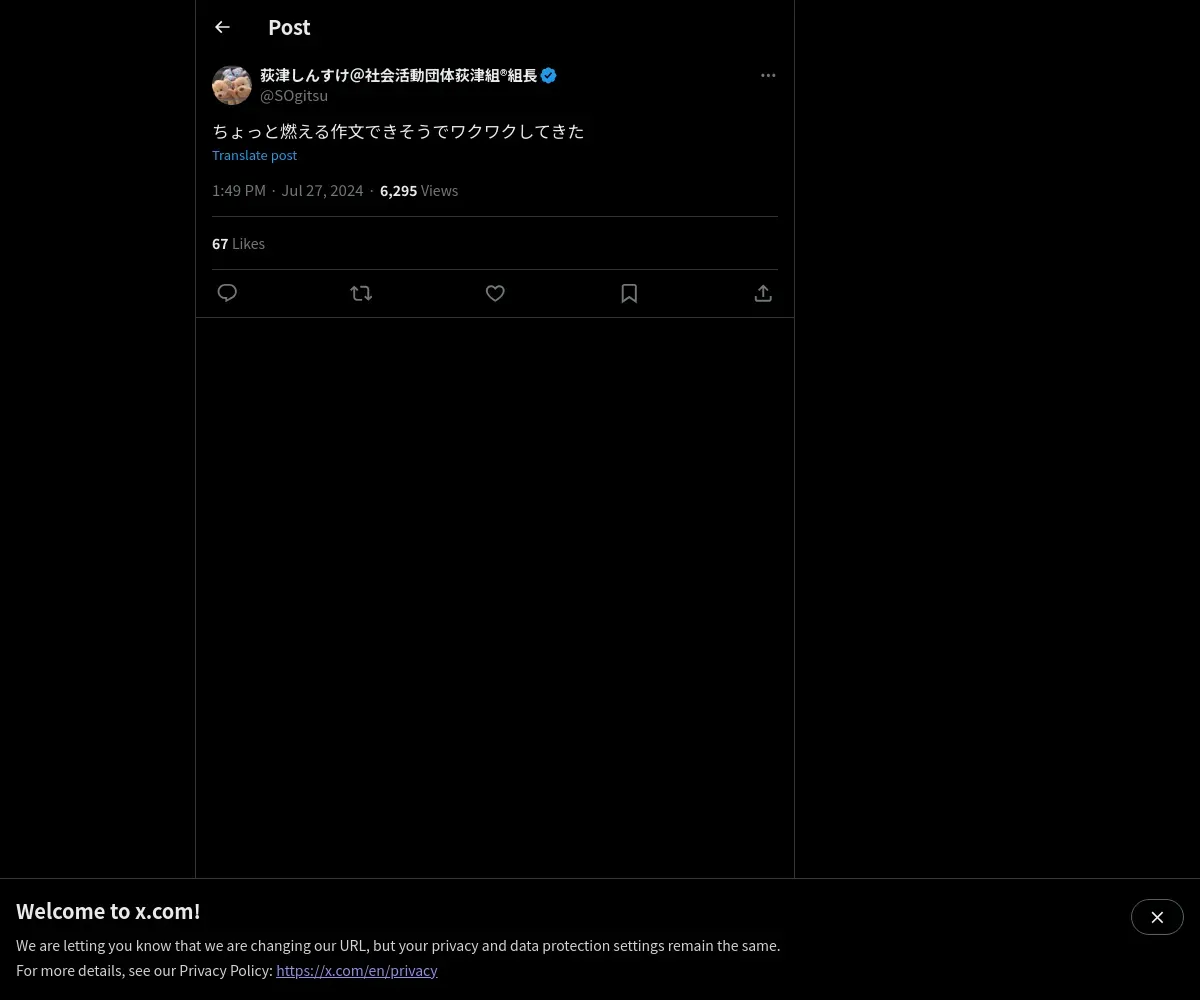
Task: Click the 6,295 Views count
Action: pos(419,190)
